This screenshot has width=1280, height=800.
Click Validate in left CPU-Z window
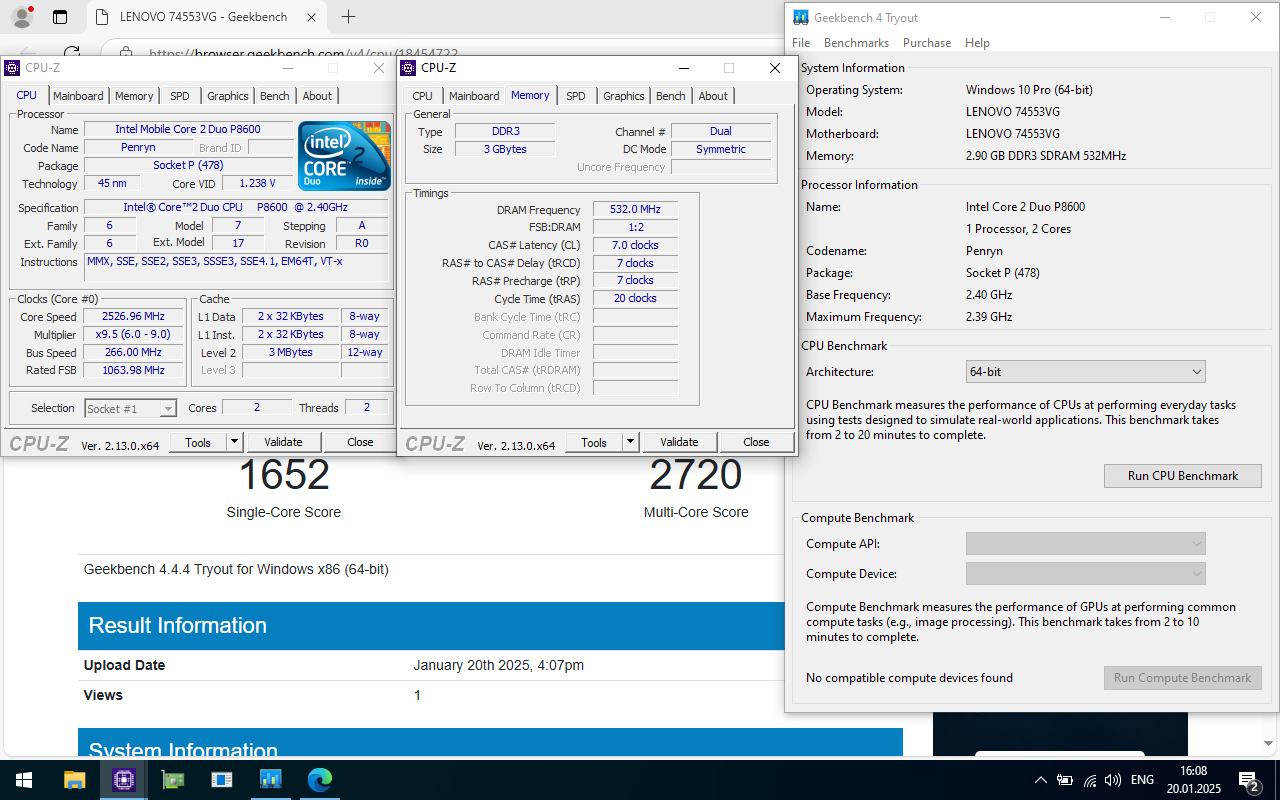(x=283, y=442)
